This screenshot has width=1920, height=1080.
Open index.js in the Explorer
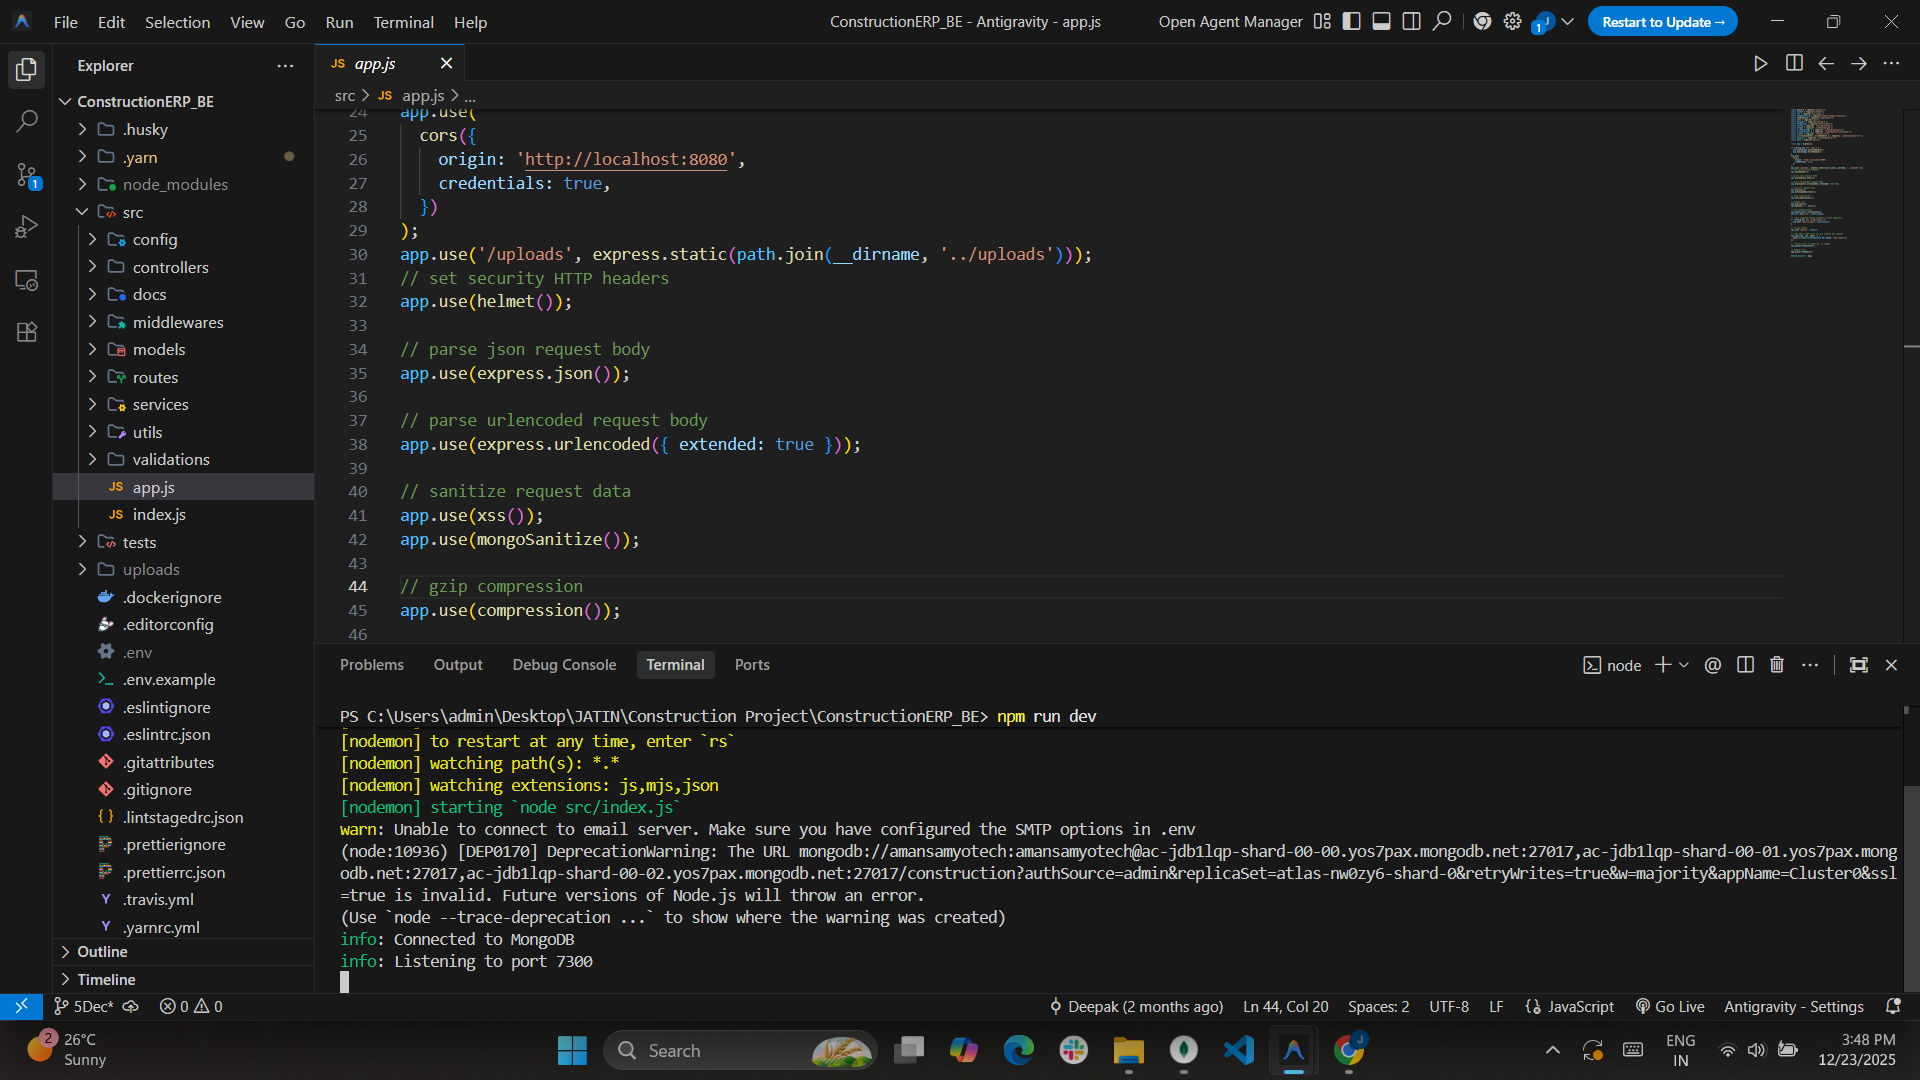[x=159, y=514]
